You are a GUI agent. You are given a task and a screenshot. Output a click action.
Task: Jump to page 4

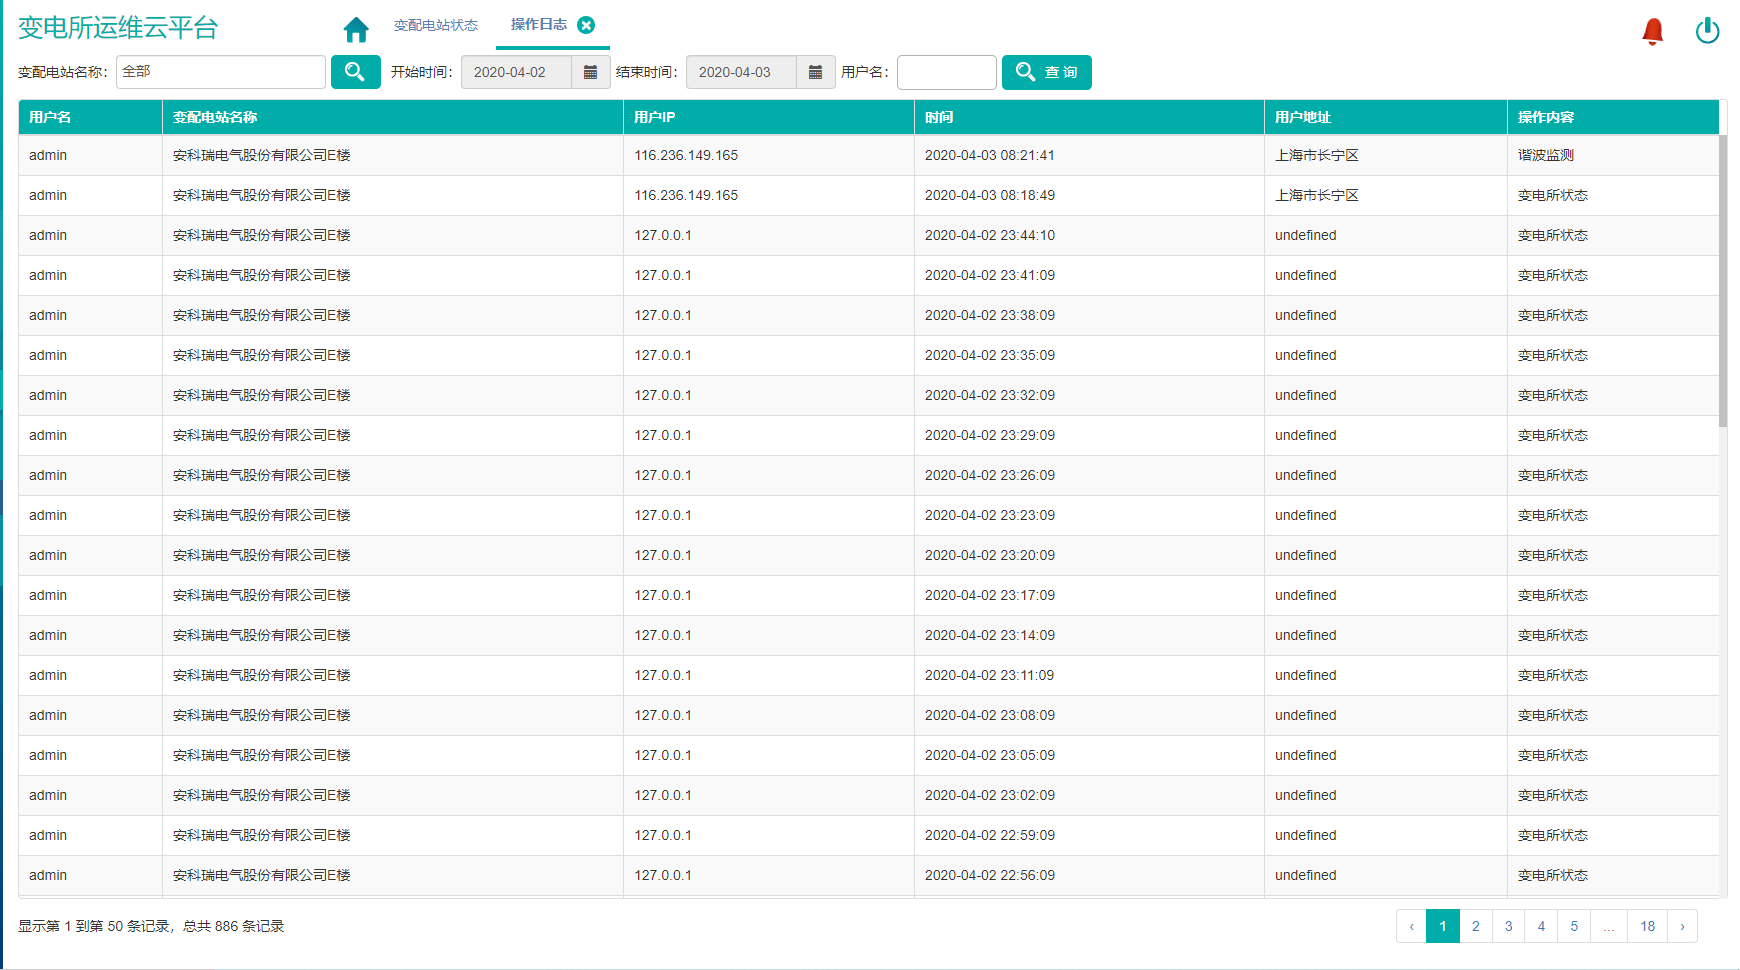tap(1541, 926)
